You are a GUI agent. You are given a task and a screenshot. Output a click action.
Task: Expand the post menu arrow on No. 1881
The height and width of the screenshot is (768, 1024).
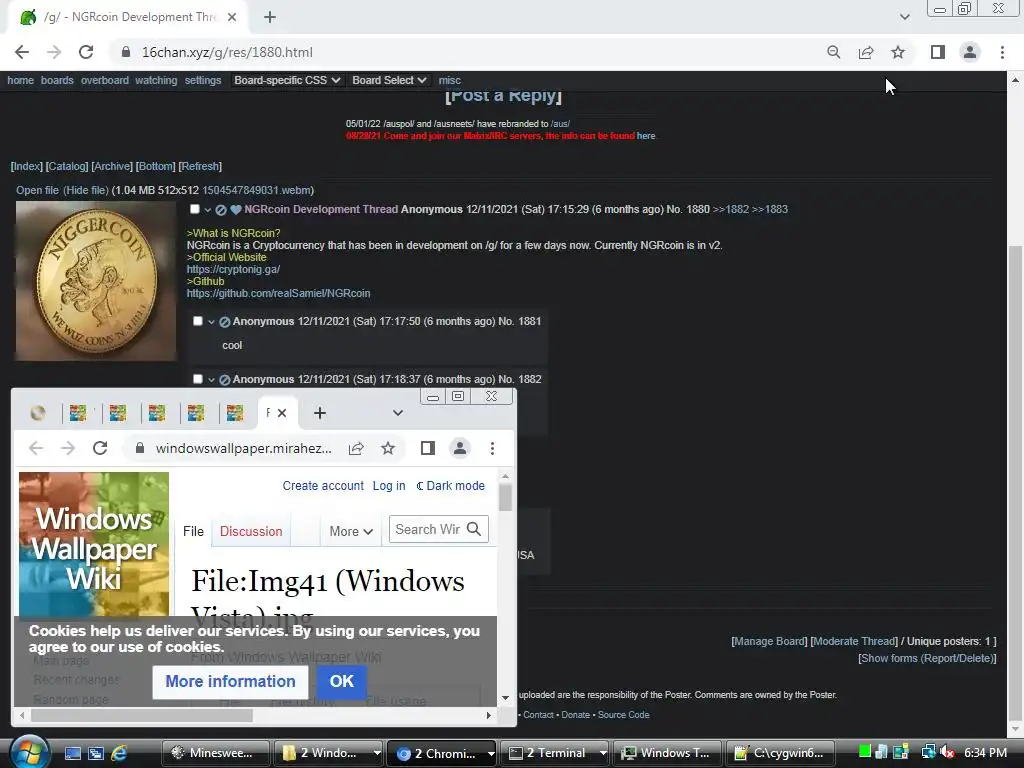(x=211, y=321)
